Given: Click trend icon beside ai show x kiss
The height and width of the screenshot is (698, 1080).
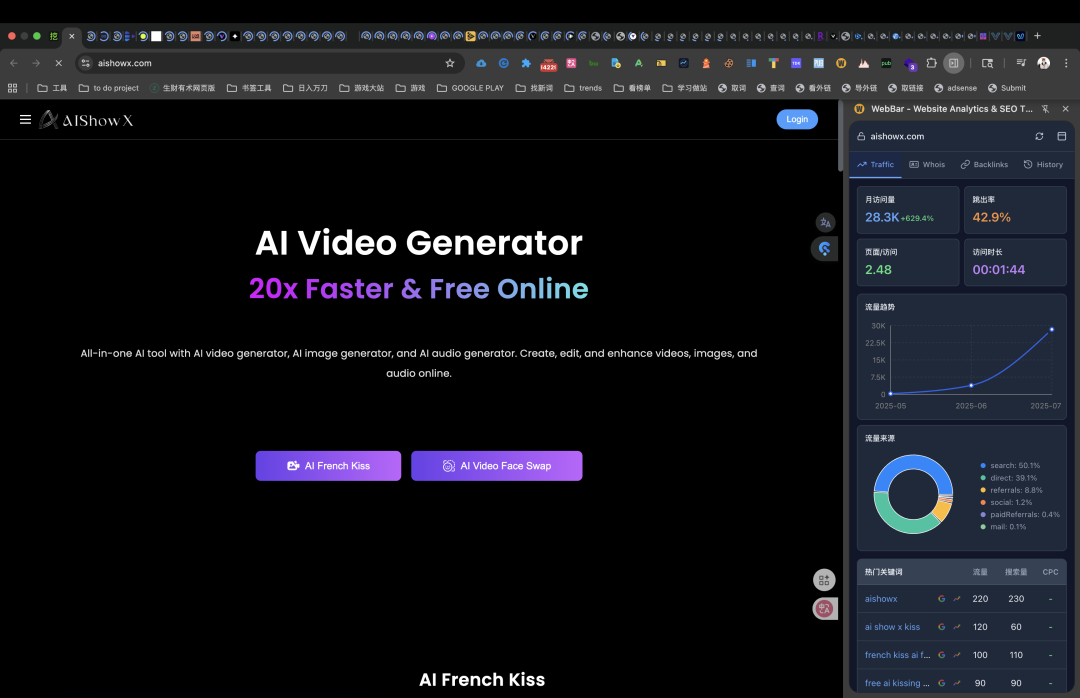Looking at the screenshot, I should click(x=957, y=627).
